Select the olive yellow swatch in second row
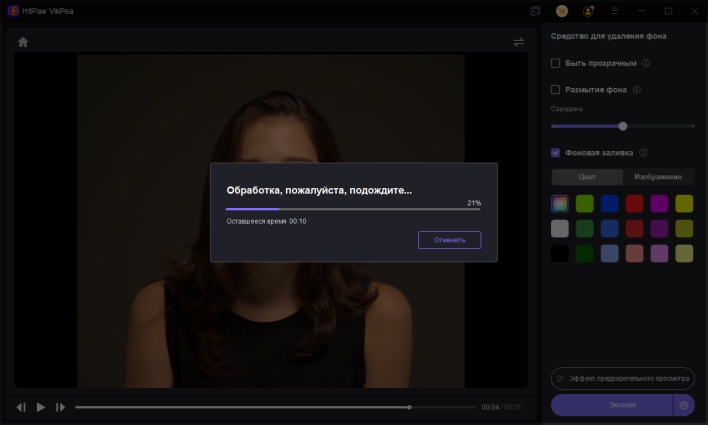The image size is (708, 425). click(684, 229)
